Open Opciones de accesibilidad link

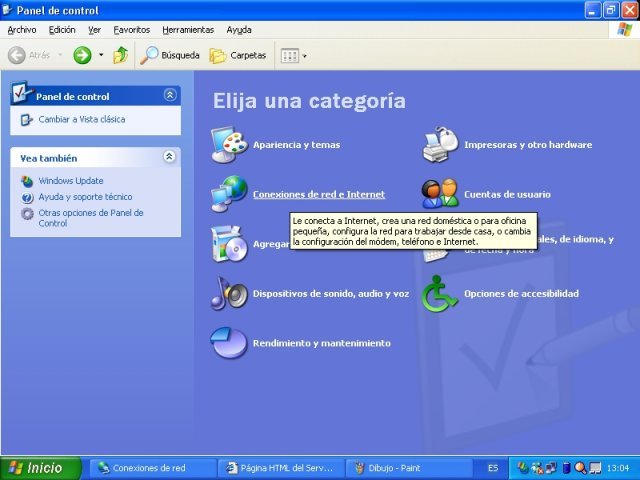[522, 293]
